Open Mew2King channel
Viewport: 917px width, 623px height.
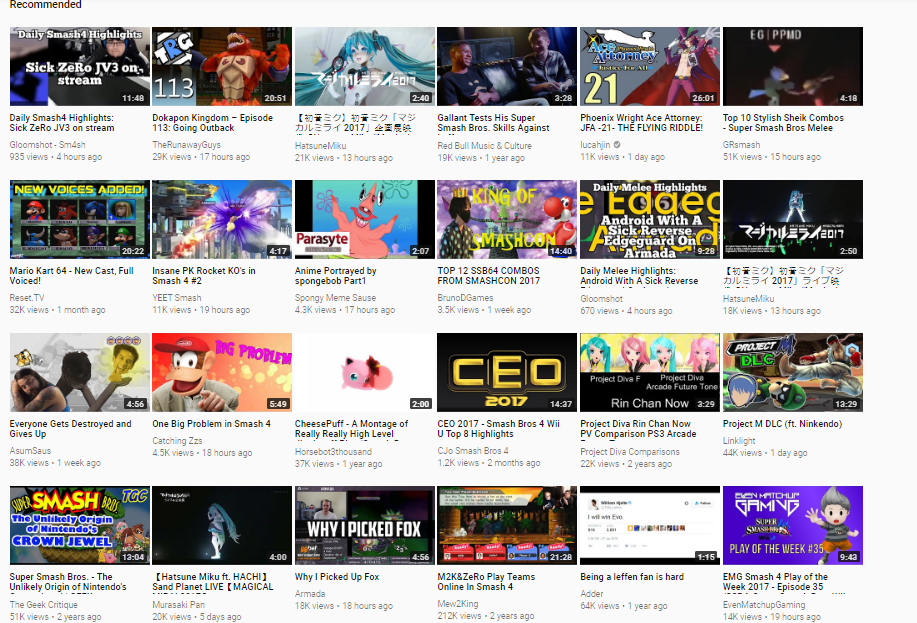[x=458, y=604]
